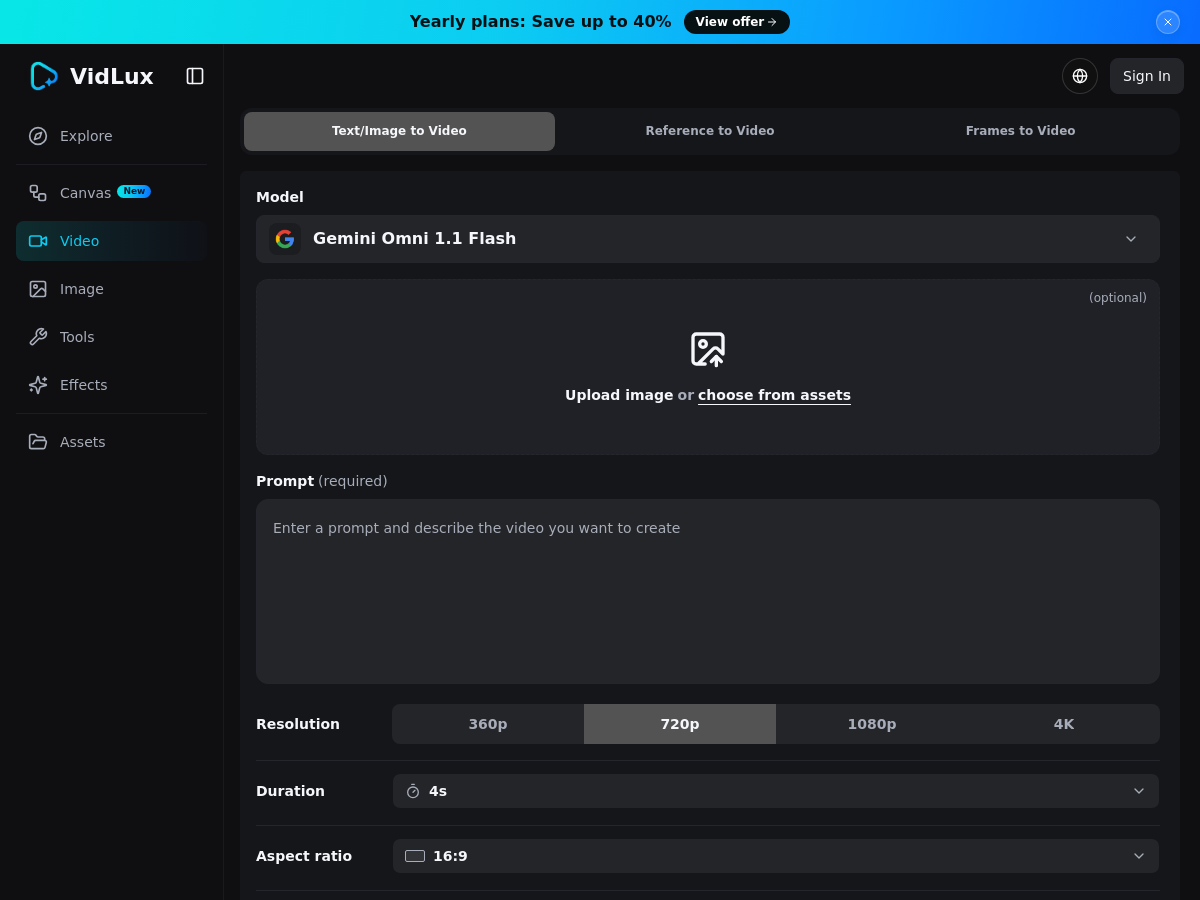The width and height of the screenshot is (1200, 900).
Task: Open the Duration 4s dropdown
Action: tap(776, 791)
